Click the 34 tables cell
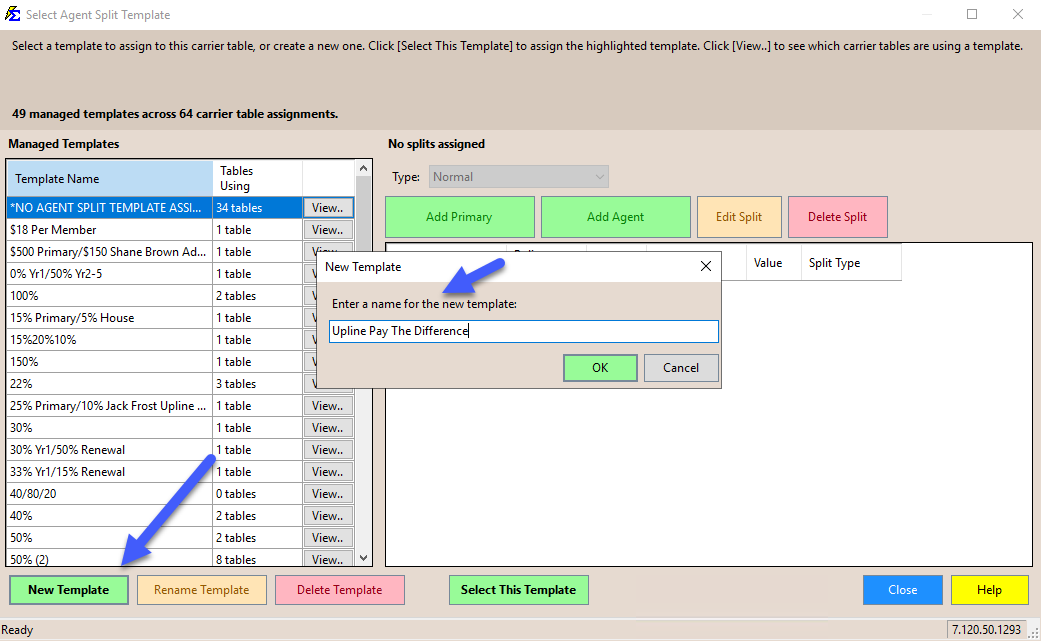Viewport: 1041px width, 641px height. (x=258, y=208)
